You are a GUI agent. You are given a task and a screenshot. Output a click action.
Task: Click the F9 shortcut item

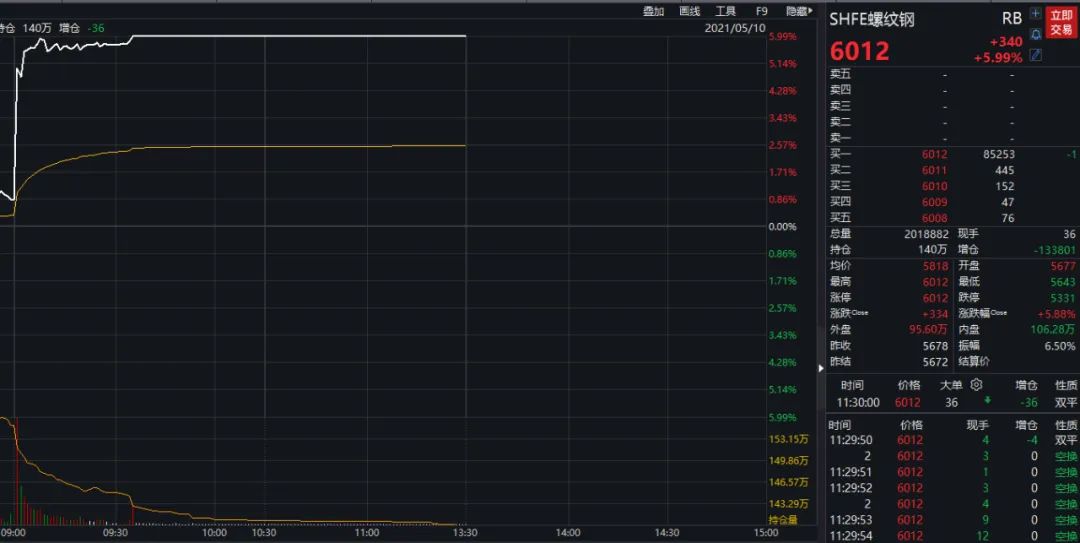(x=762, y=11)
